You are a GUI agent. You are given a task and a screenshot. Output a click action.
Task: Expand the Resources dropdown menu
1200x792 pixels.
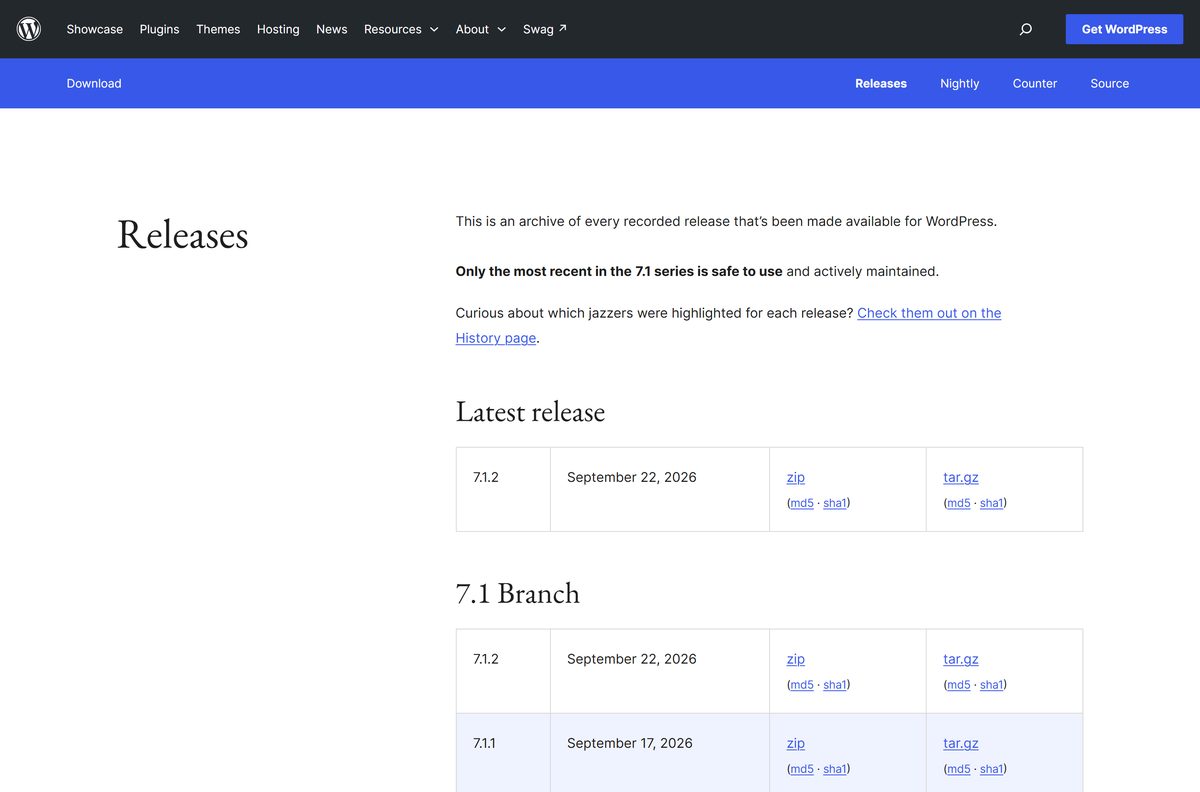point(401,29)
